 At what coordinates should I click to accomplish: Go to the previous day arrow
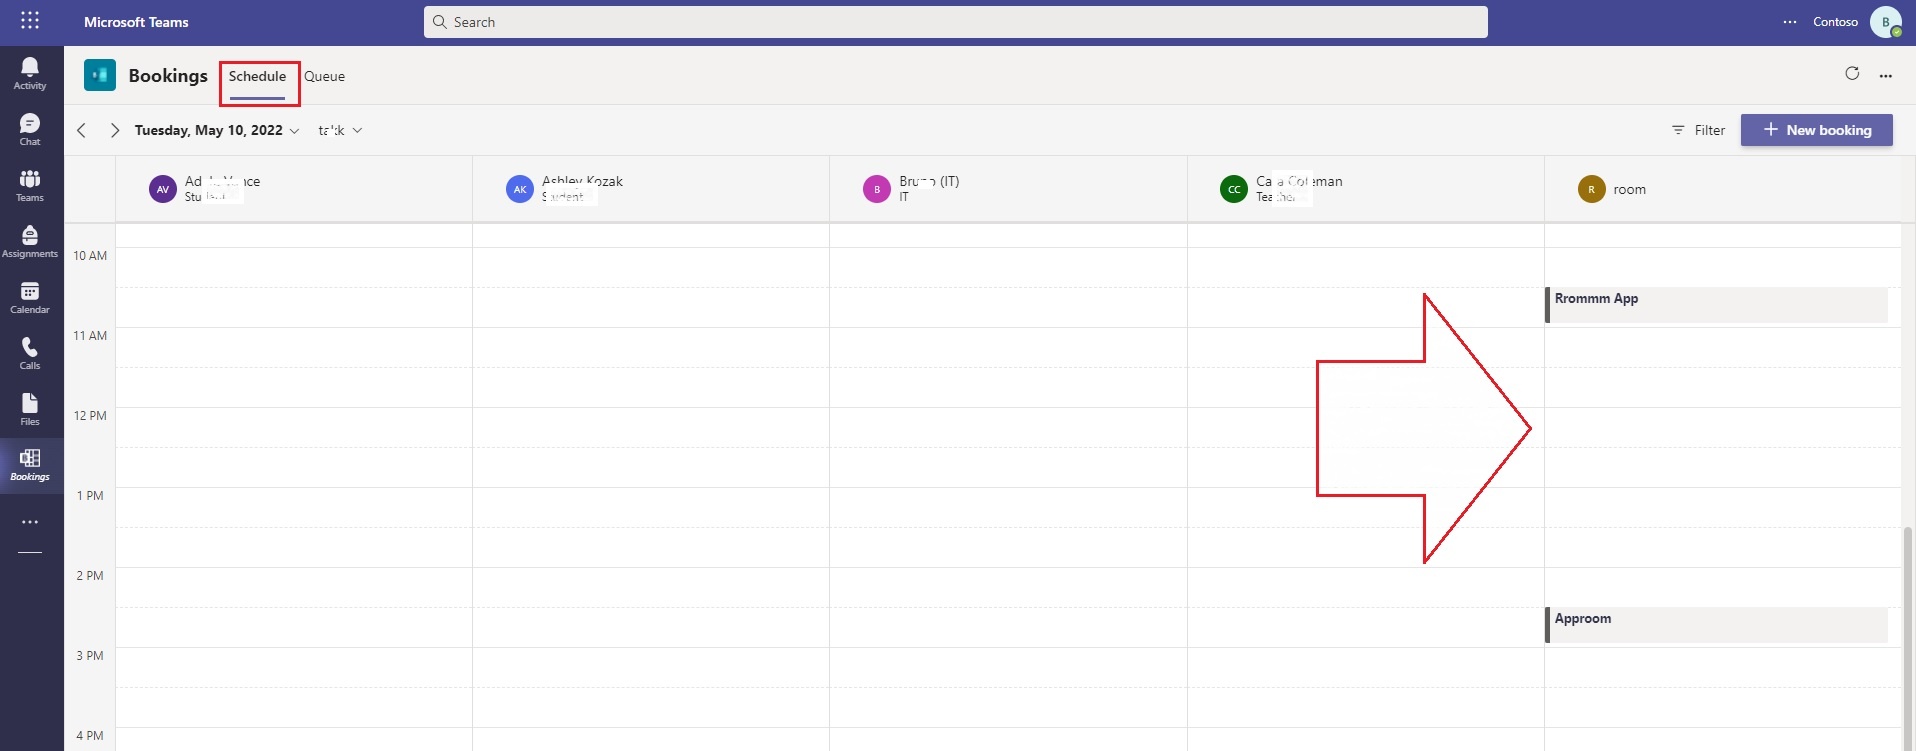pyautogui.click(x=82, y=130)
